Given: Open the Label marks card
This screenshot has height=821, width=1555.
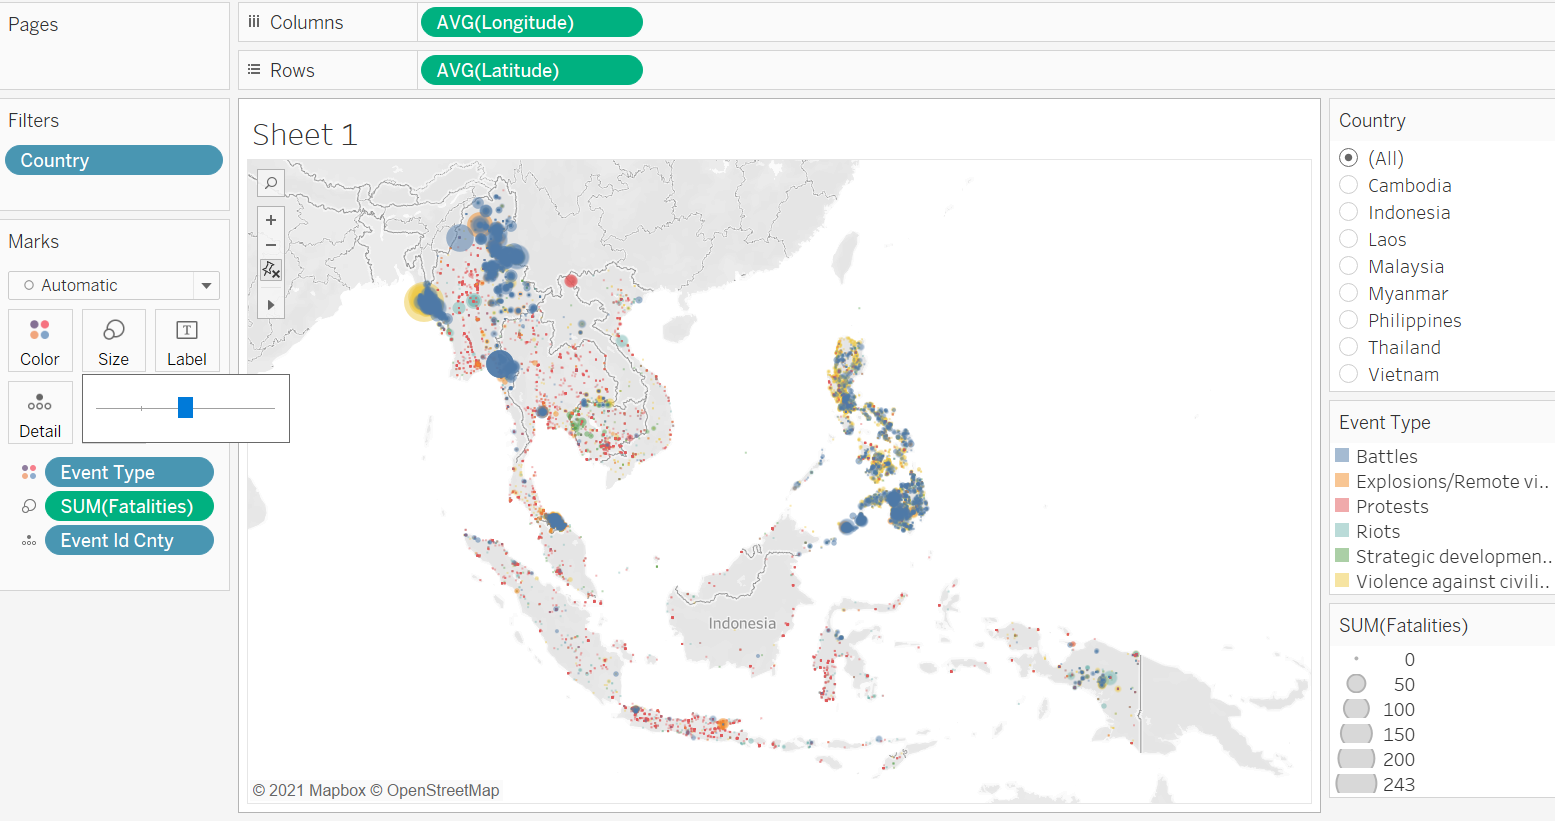Looking at the screenshot, I should tap(187, 340).
